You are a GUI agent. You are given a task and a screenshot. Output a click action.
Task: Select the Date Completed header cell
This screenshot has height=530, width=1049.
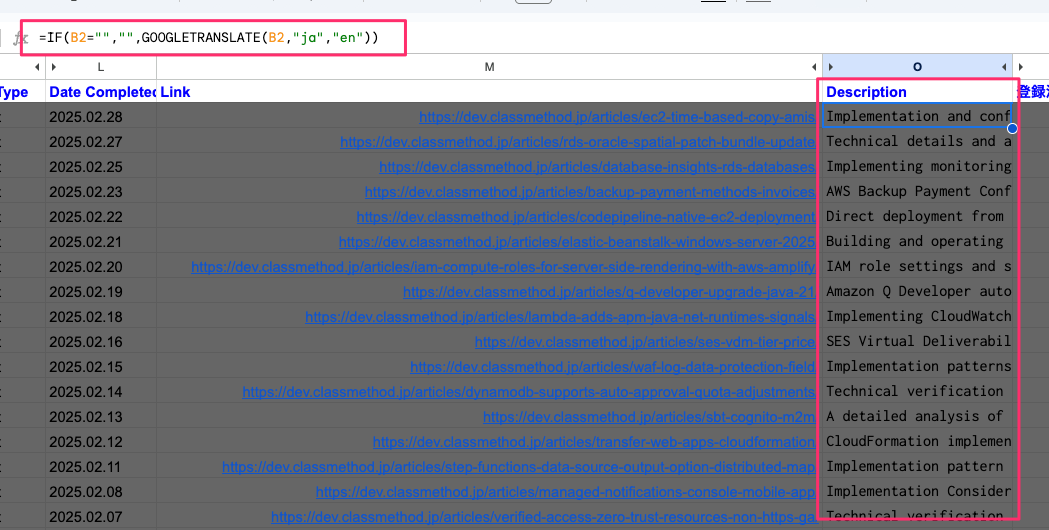(101, 92)
